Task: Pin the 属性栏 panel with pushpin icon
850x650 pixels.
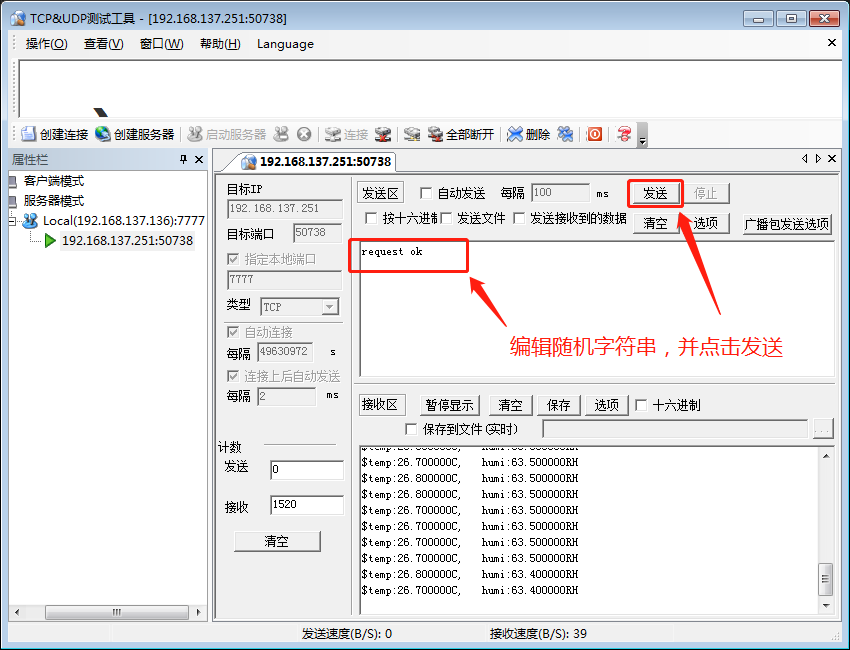Action: [x=183, y=159]
